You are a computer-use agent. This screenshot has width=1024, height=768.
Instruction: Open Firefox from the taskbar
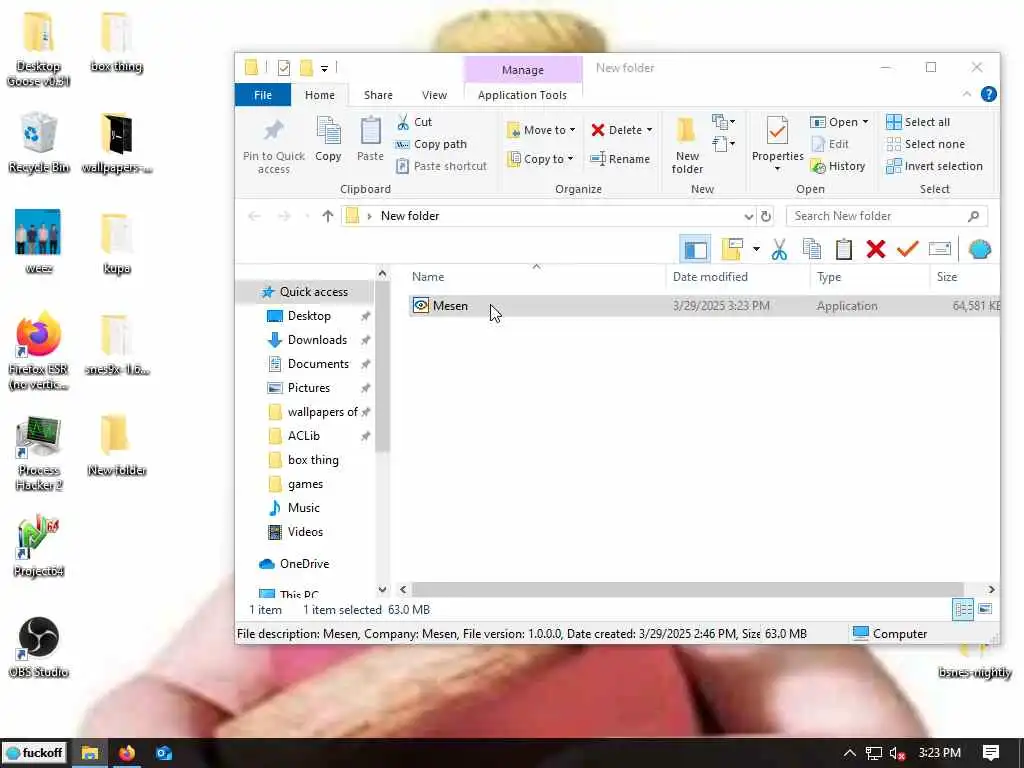point(127,753)
